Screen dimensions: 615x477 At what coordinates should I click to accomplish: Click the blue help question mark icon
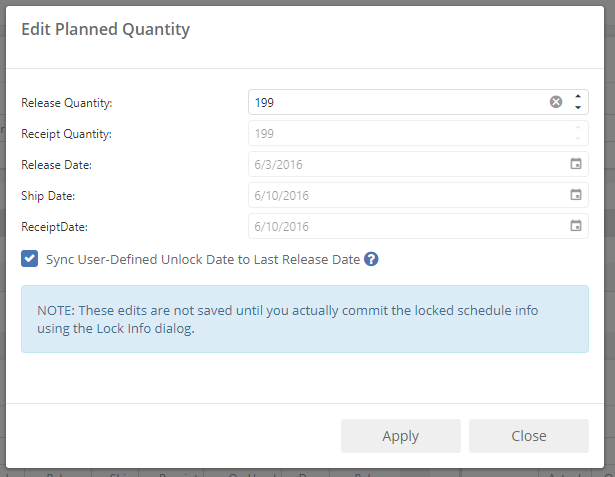[x=371, y=259]
